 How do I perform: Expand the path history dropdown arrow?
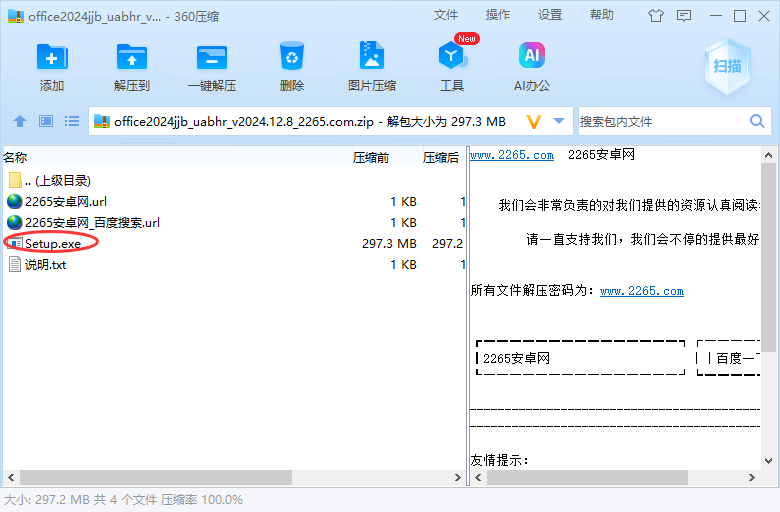pyautogui.click(x=559, y=121)
